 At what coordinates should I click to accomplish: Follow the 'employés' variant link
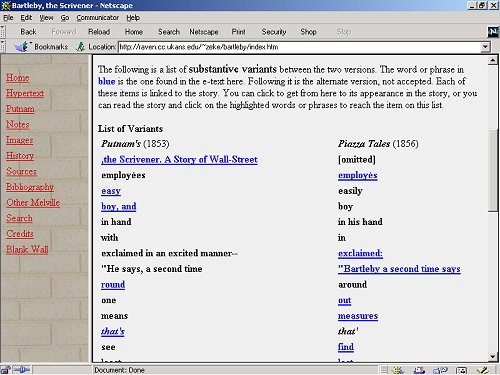[358, 175]
